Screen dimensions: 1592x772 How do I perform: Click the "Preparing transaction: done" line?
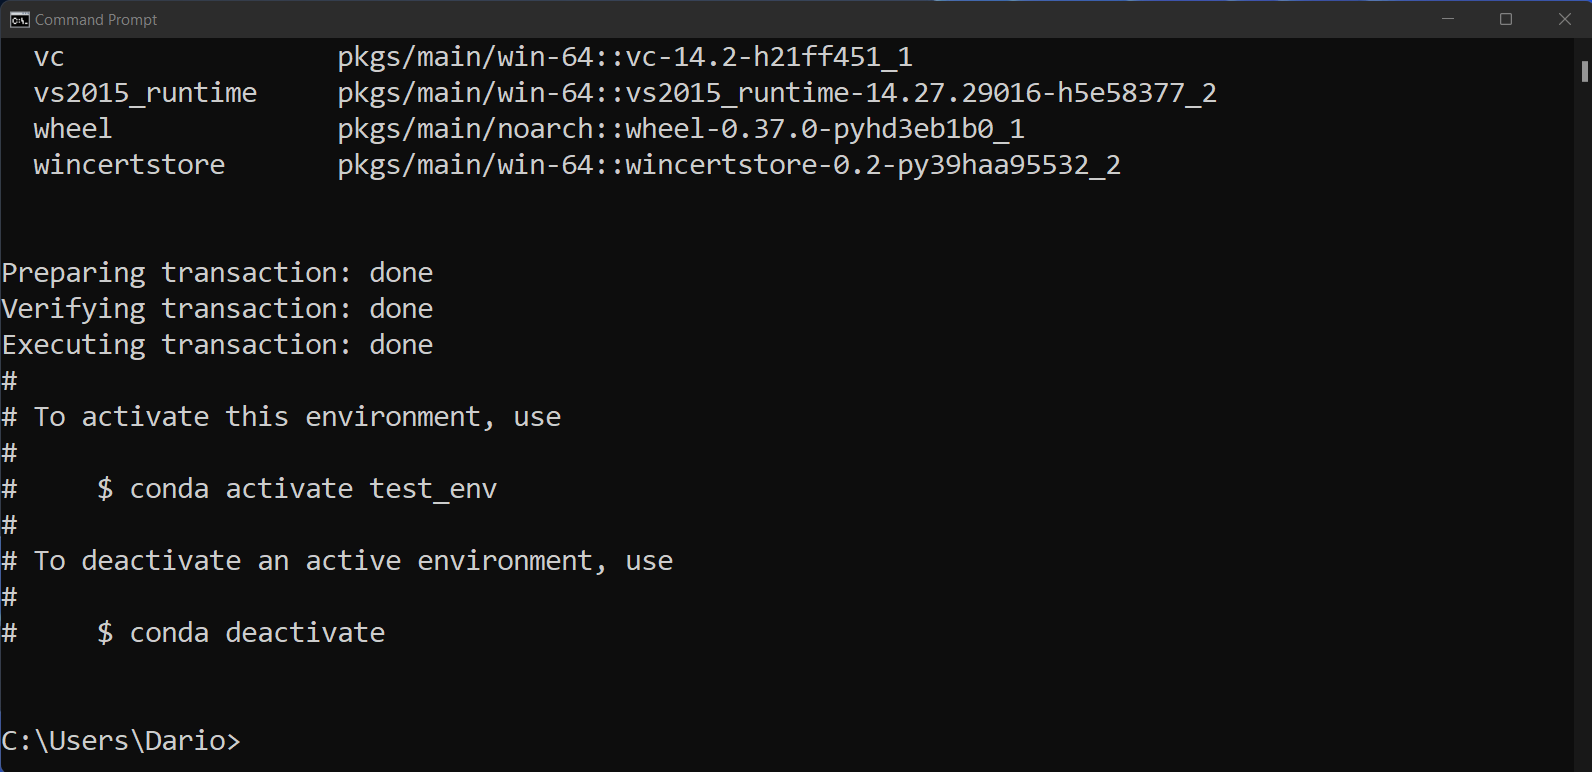pos(217,273)
